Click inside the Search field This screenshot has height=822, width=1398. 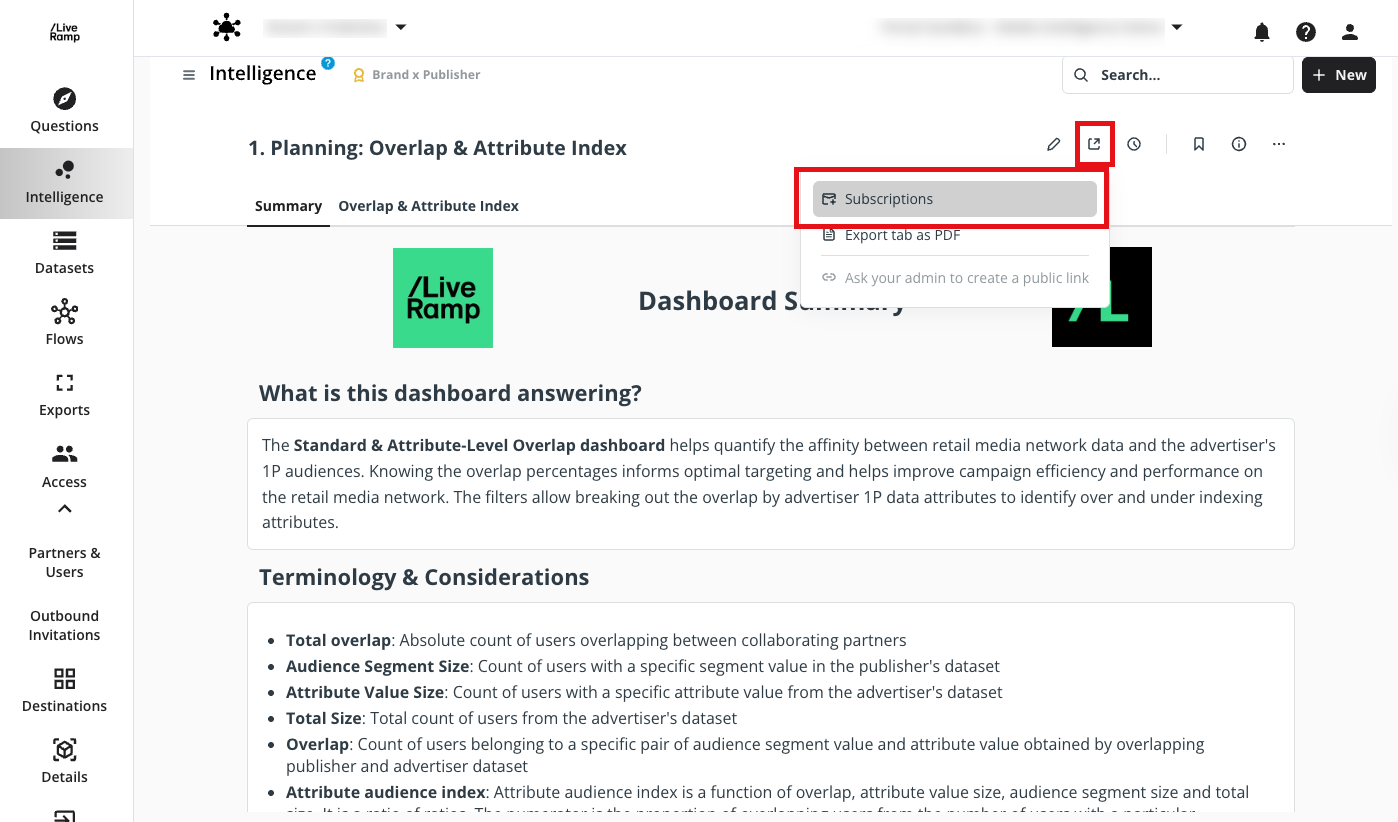1177,74
